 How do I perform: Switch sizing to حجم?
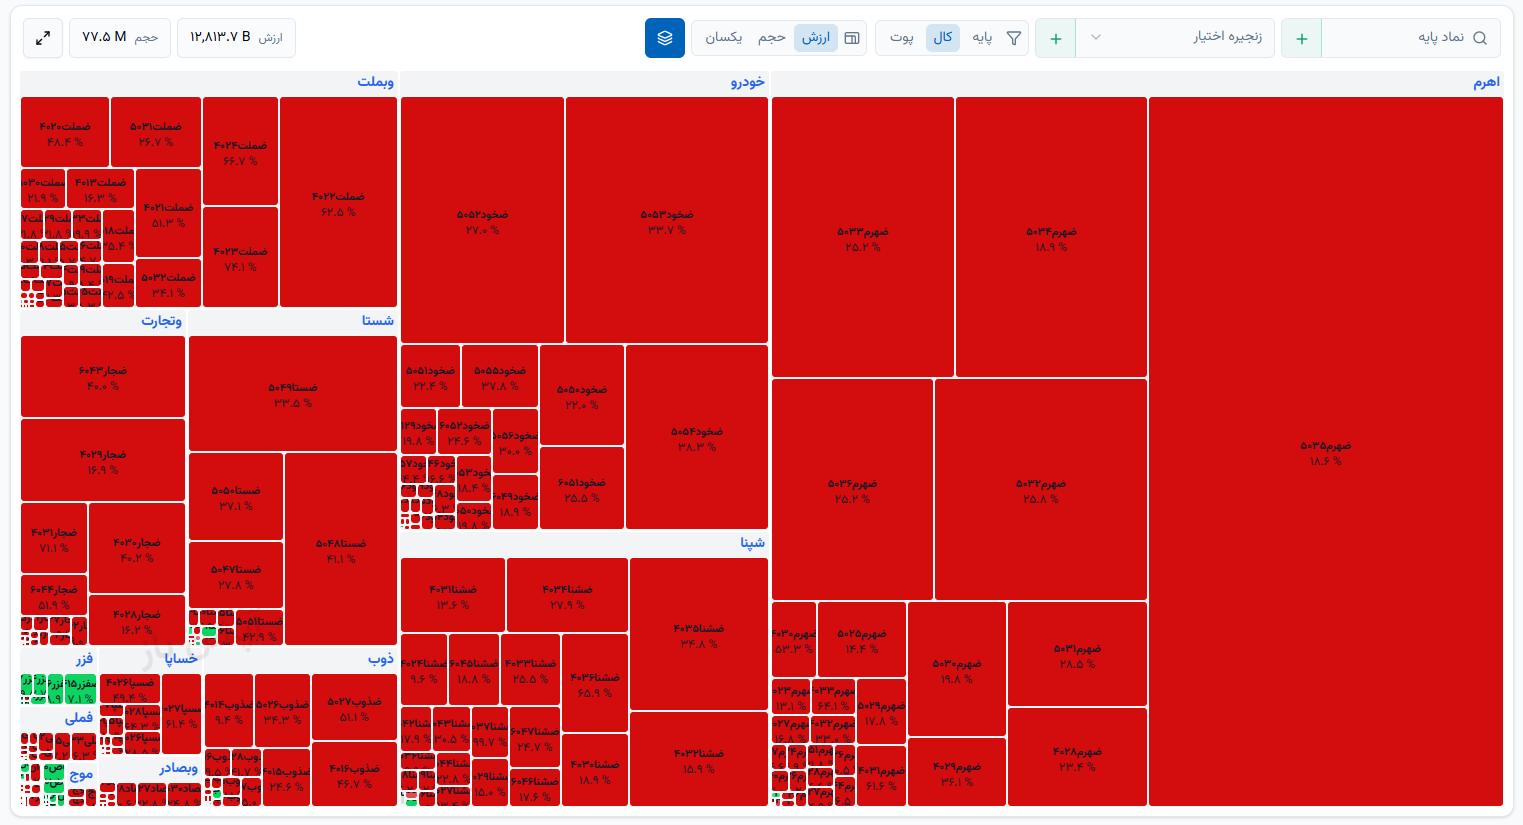tap(771, 38)
